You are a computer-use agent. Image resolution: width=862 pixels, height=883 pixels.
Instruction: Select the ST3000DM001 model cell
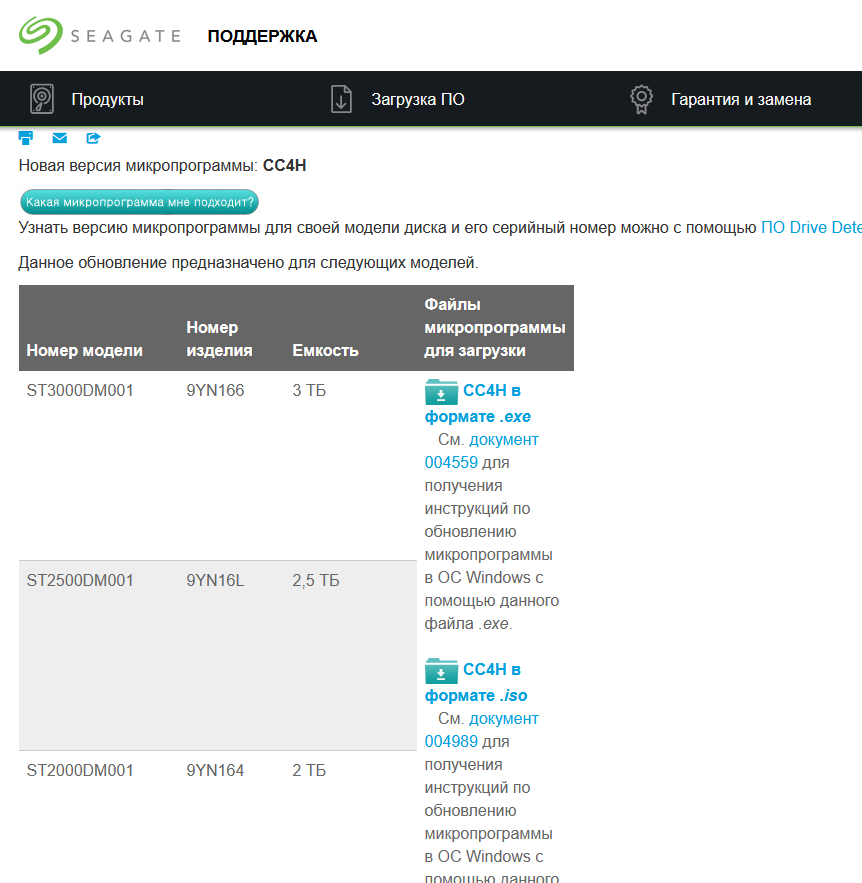tap(80, 390)
